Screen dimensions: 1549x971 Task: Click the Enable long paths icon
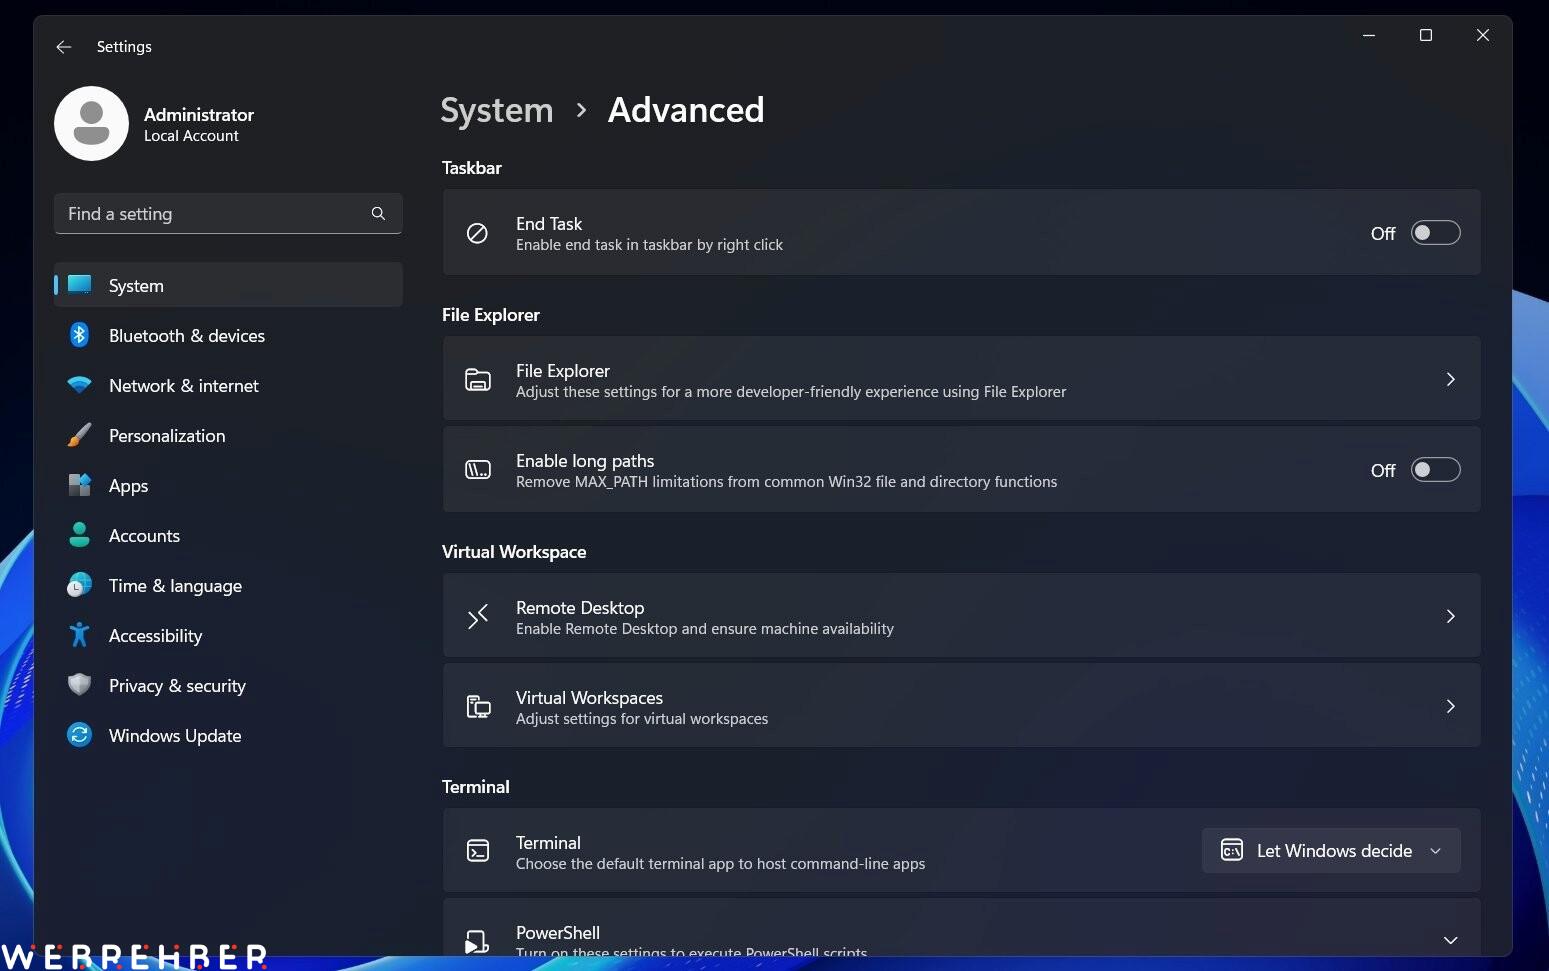click(478, 470)
